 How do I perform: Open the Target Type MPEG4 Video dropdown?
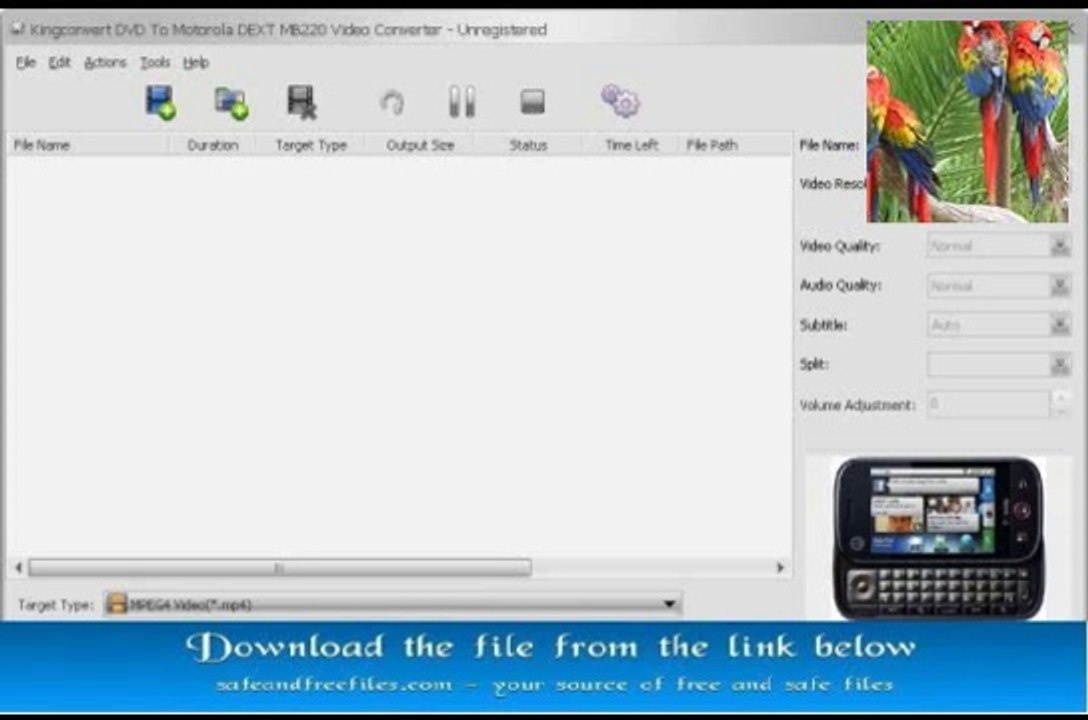pos(393,604)
